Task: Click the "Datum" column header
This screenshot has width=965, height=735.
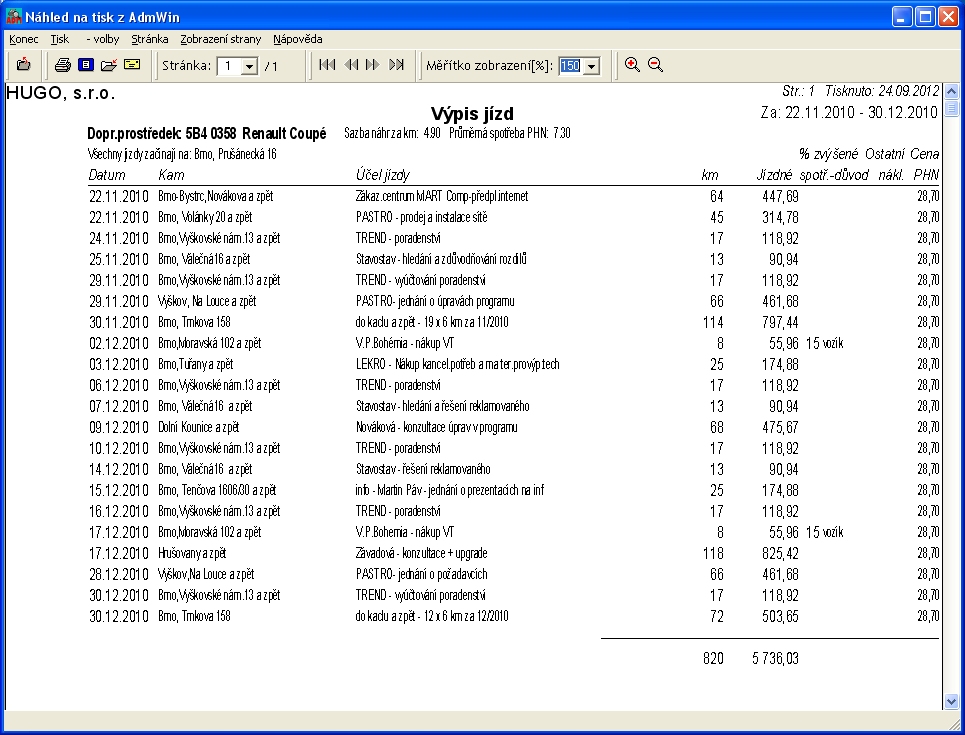Action: [x=107, y=175]
